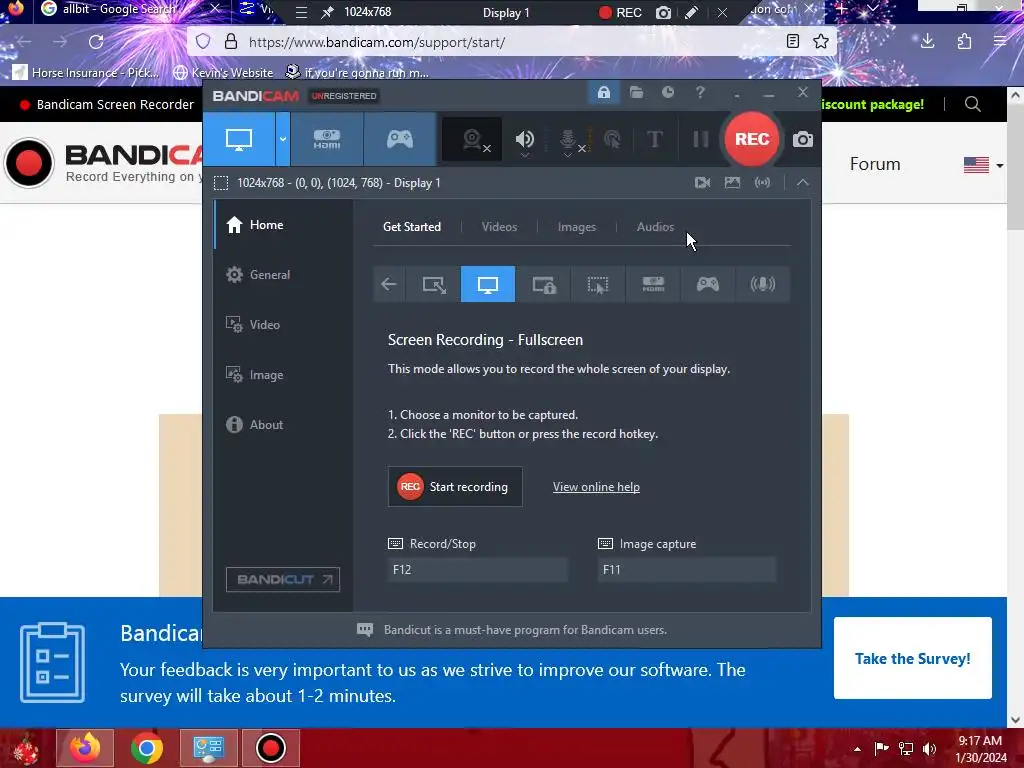Click Start recording button
The image size is (1024, 768).
coord(455,487)
